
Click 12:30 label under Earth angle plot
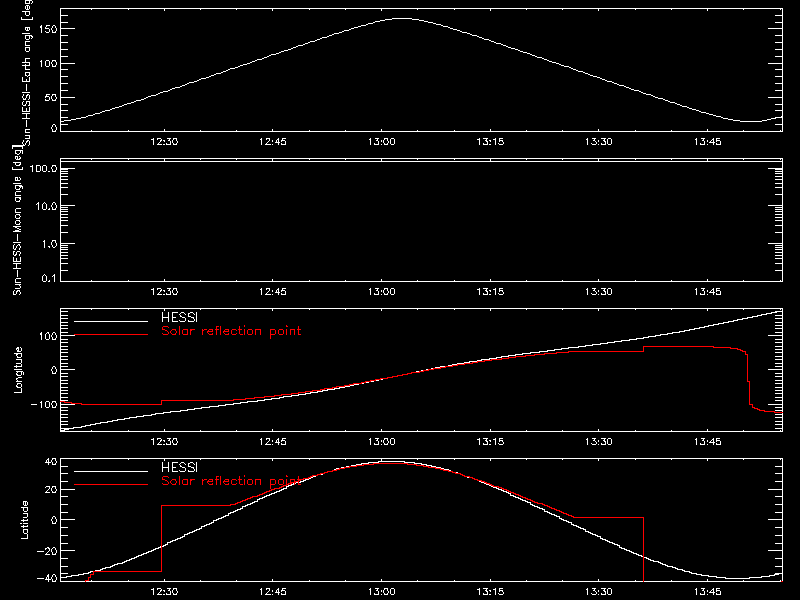click(x=164, y=142)
